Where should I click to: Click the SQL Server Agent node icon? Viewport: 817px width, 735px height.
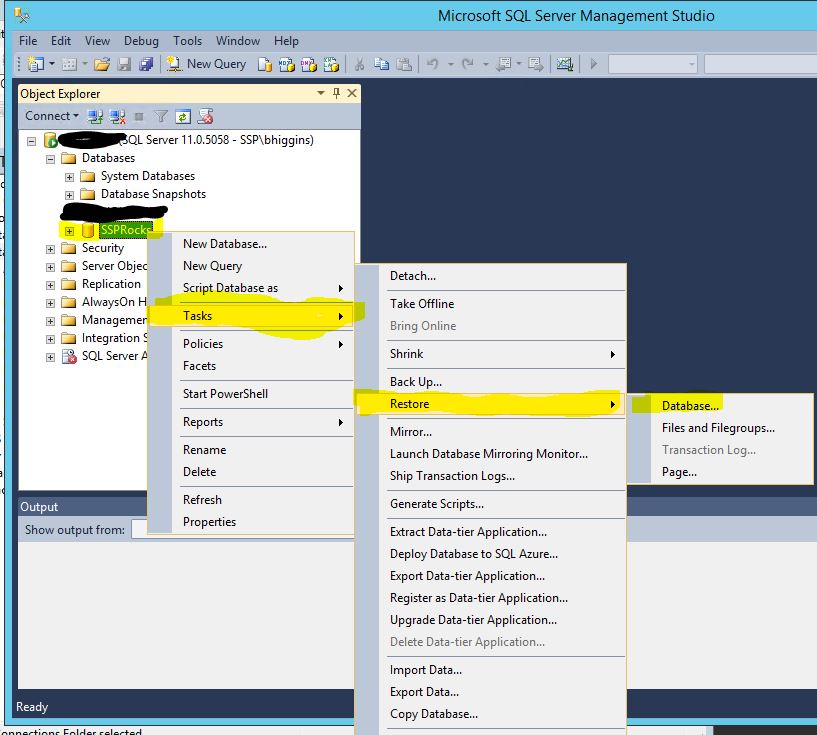69,356
